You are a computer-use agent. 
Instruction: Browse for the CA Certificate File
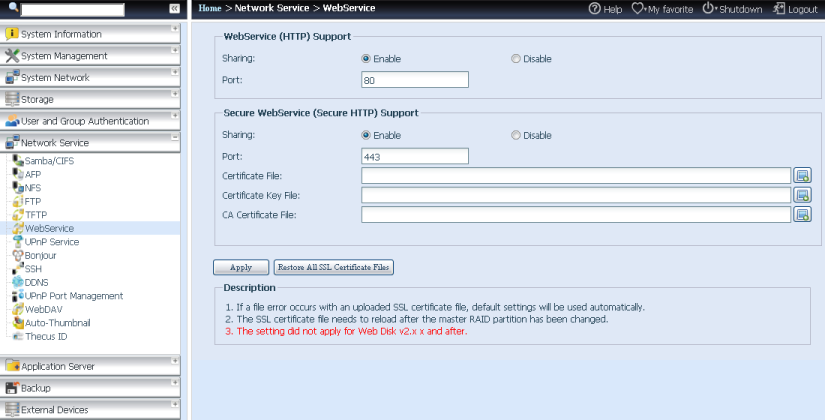[802, 214]
